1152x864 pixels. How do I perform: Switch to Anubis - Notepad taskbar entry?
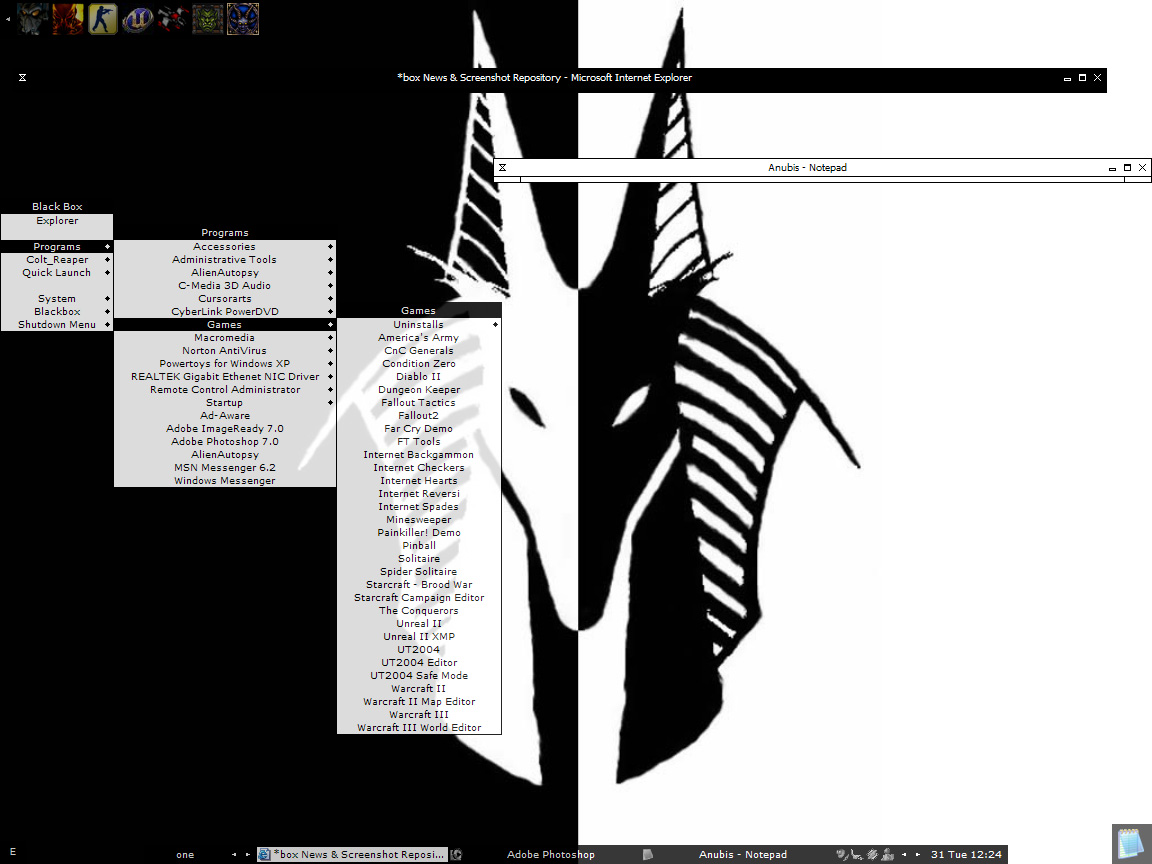pos(735,854)
